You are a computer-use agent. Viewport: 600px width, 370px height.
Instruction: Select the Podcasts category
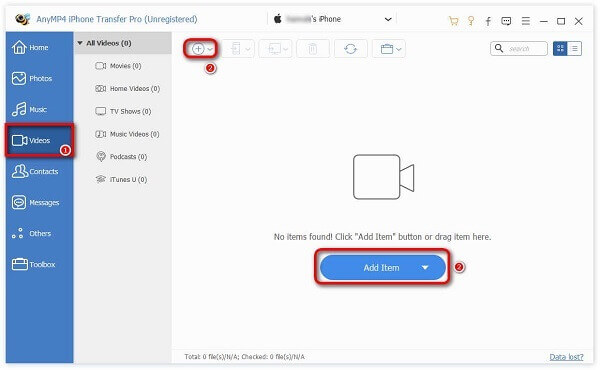[x=122, y=157]
